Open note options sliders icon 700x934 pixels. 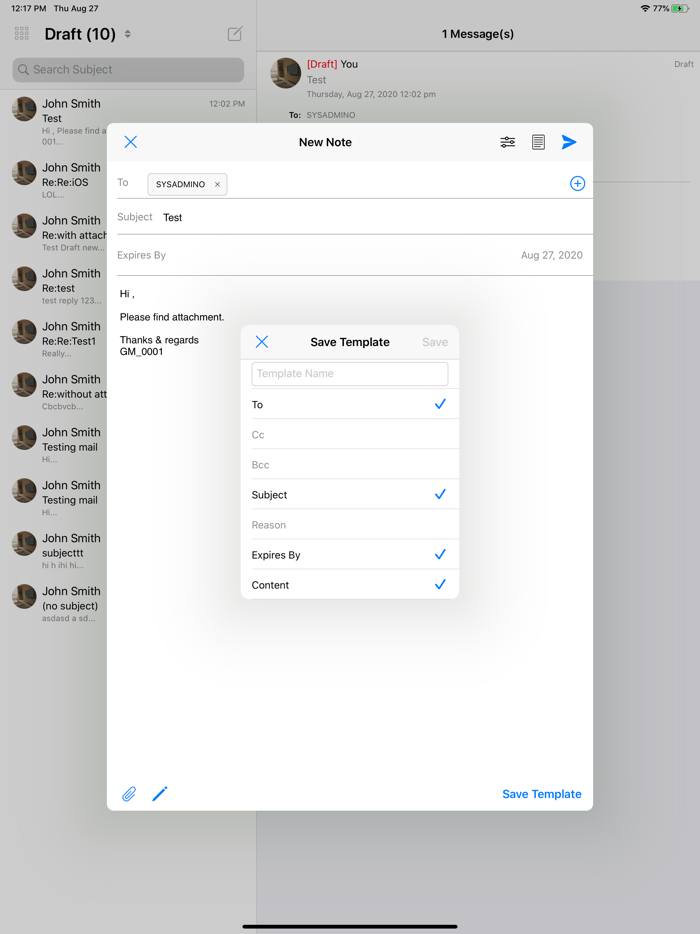click(x=508, y=142)
